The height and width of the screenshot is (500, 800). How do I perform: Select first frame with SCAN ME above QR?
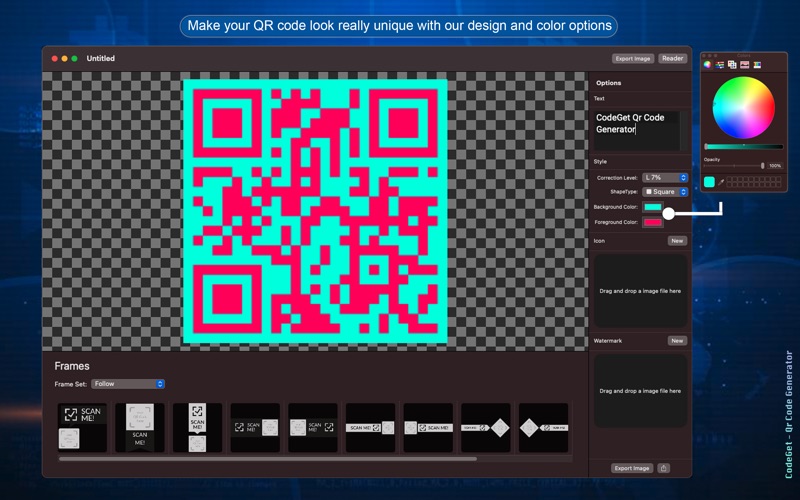pyautogui.click(x=82, y=428)
